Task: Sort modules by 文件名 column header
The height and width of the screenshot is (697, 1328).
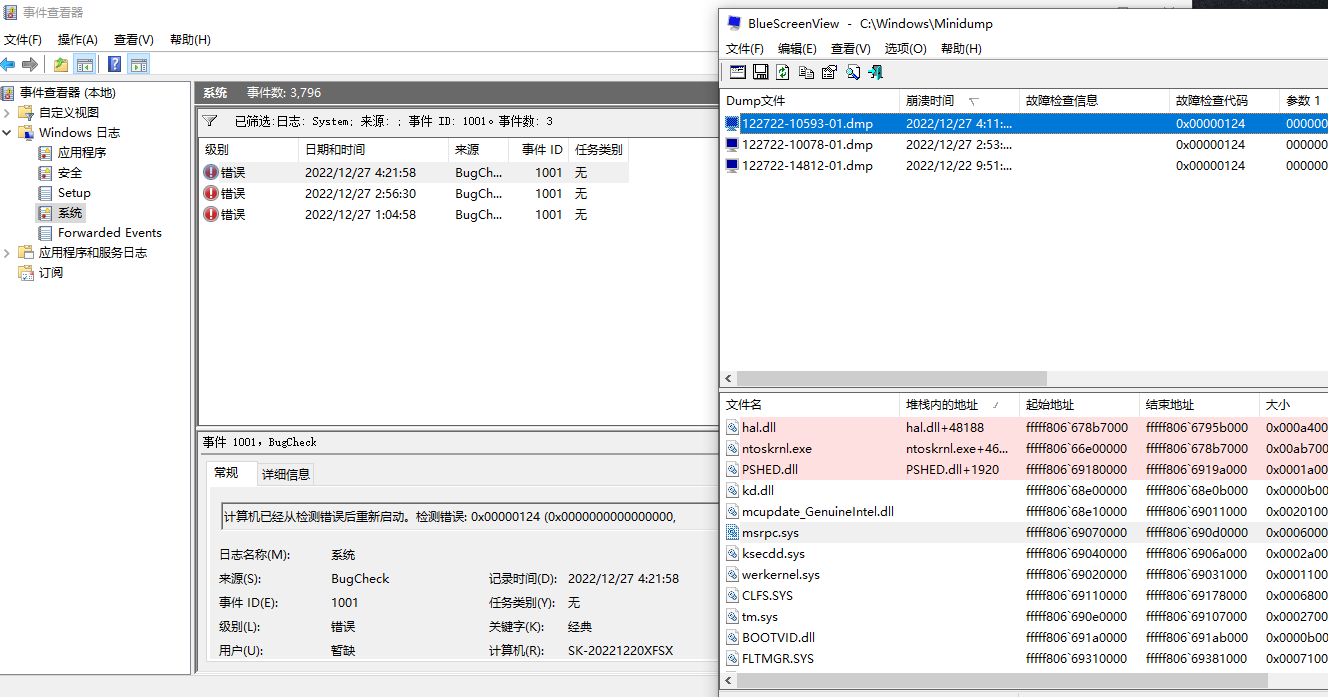Action: click(810, 405)
